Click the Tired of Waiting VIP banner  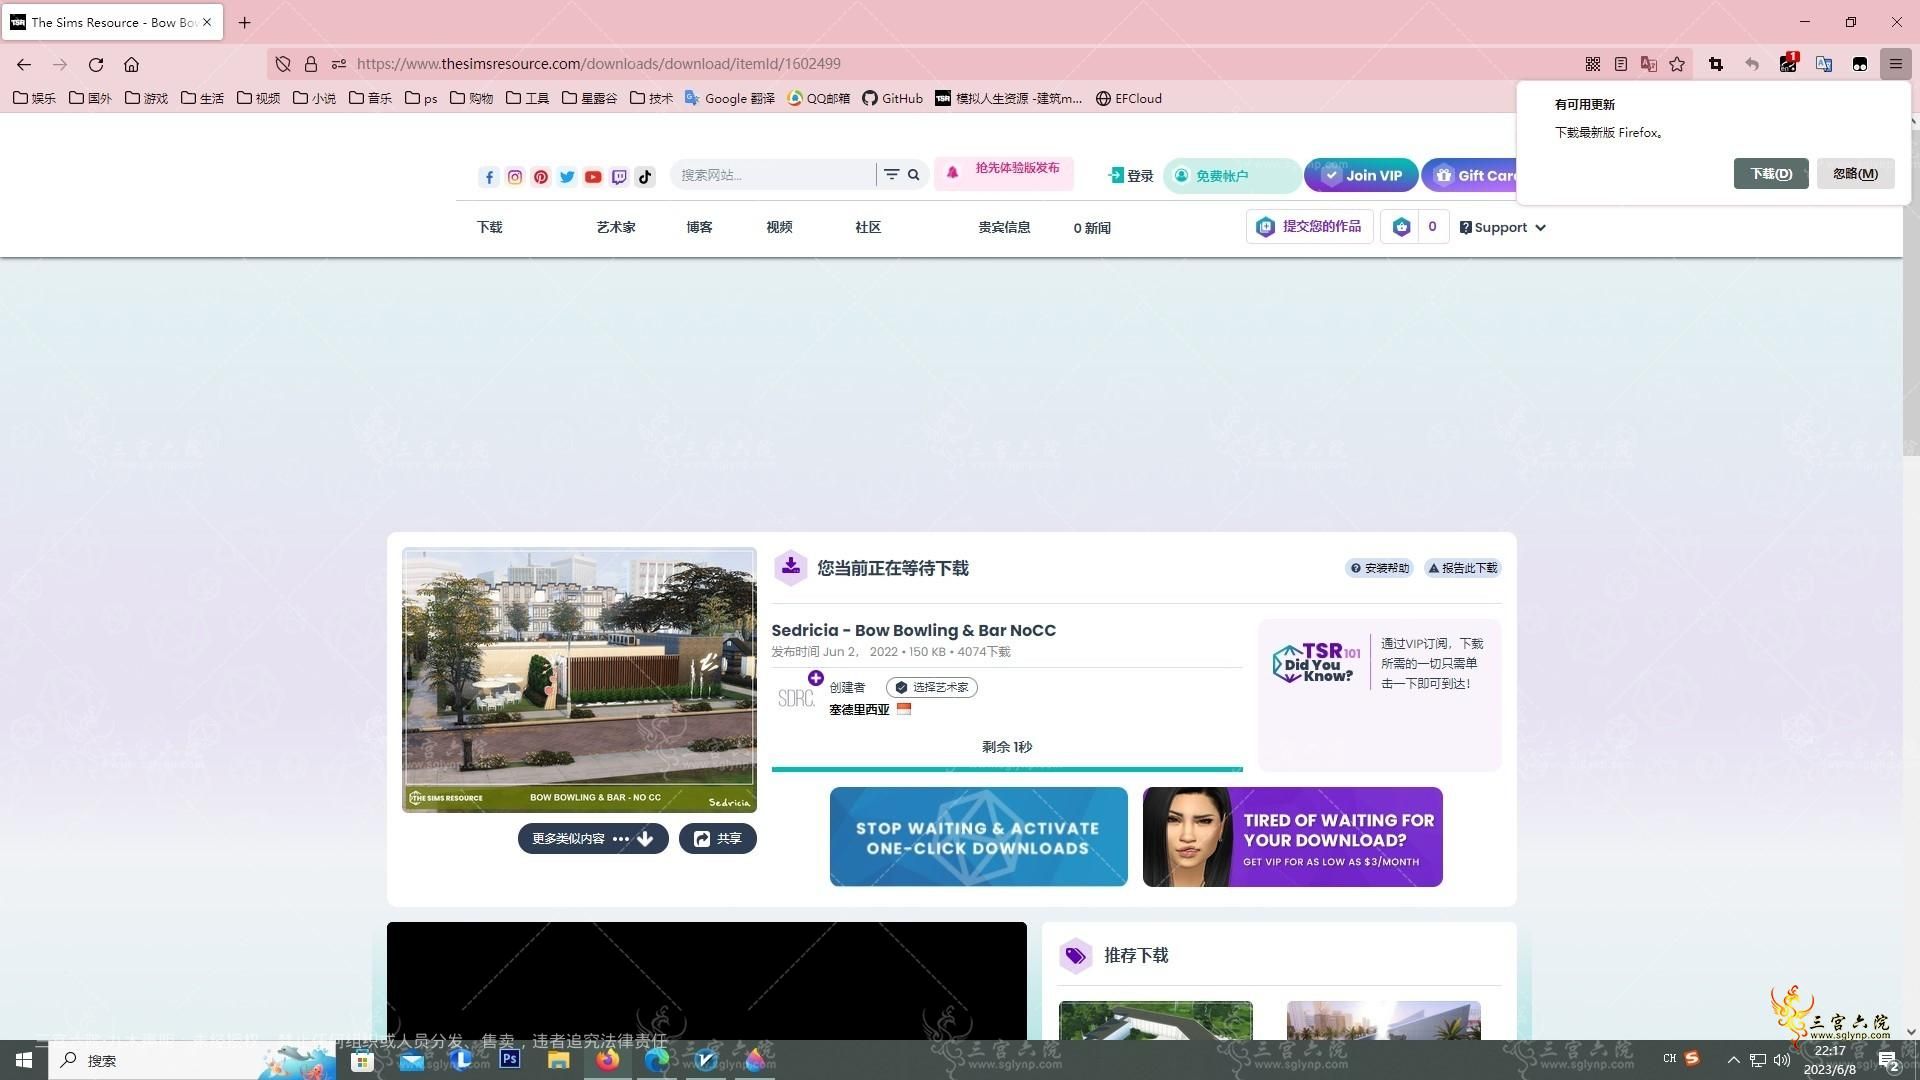click(x=1293, y=837)
